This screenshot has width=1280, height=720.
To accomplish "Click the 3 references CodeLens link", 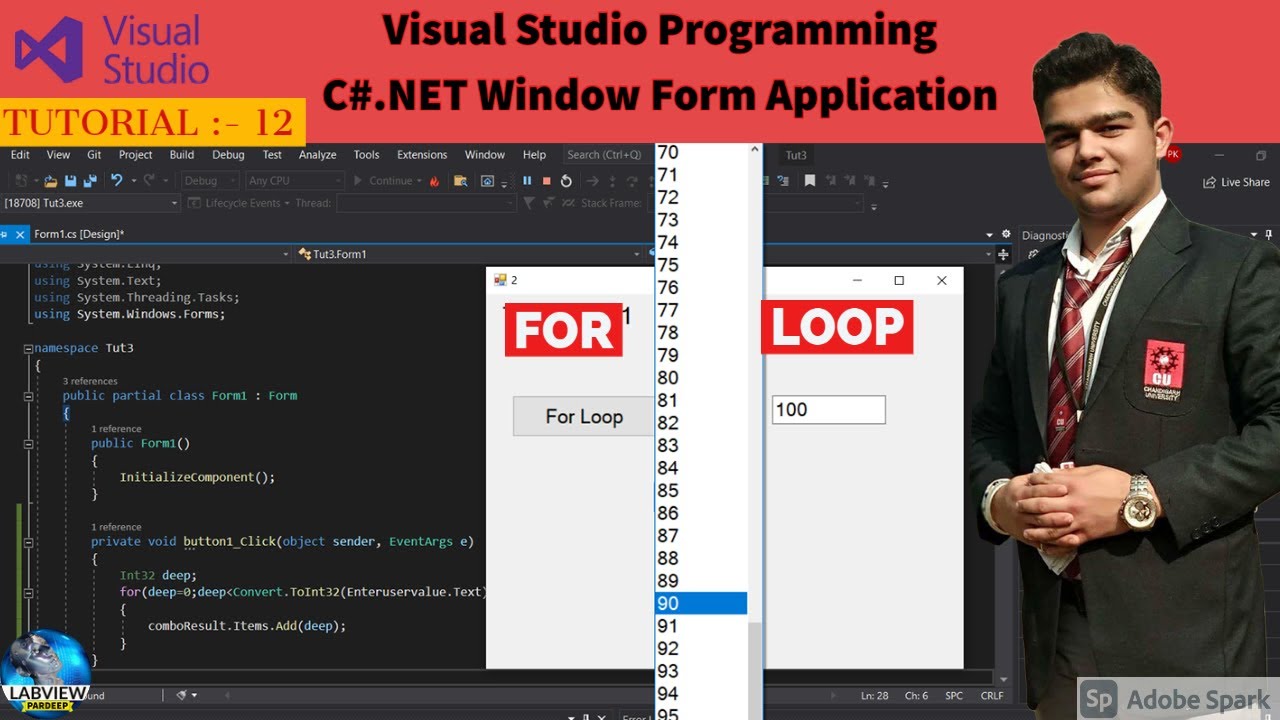I will (90, 381).
